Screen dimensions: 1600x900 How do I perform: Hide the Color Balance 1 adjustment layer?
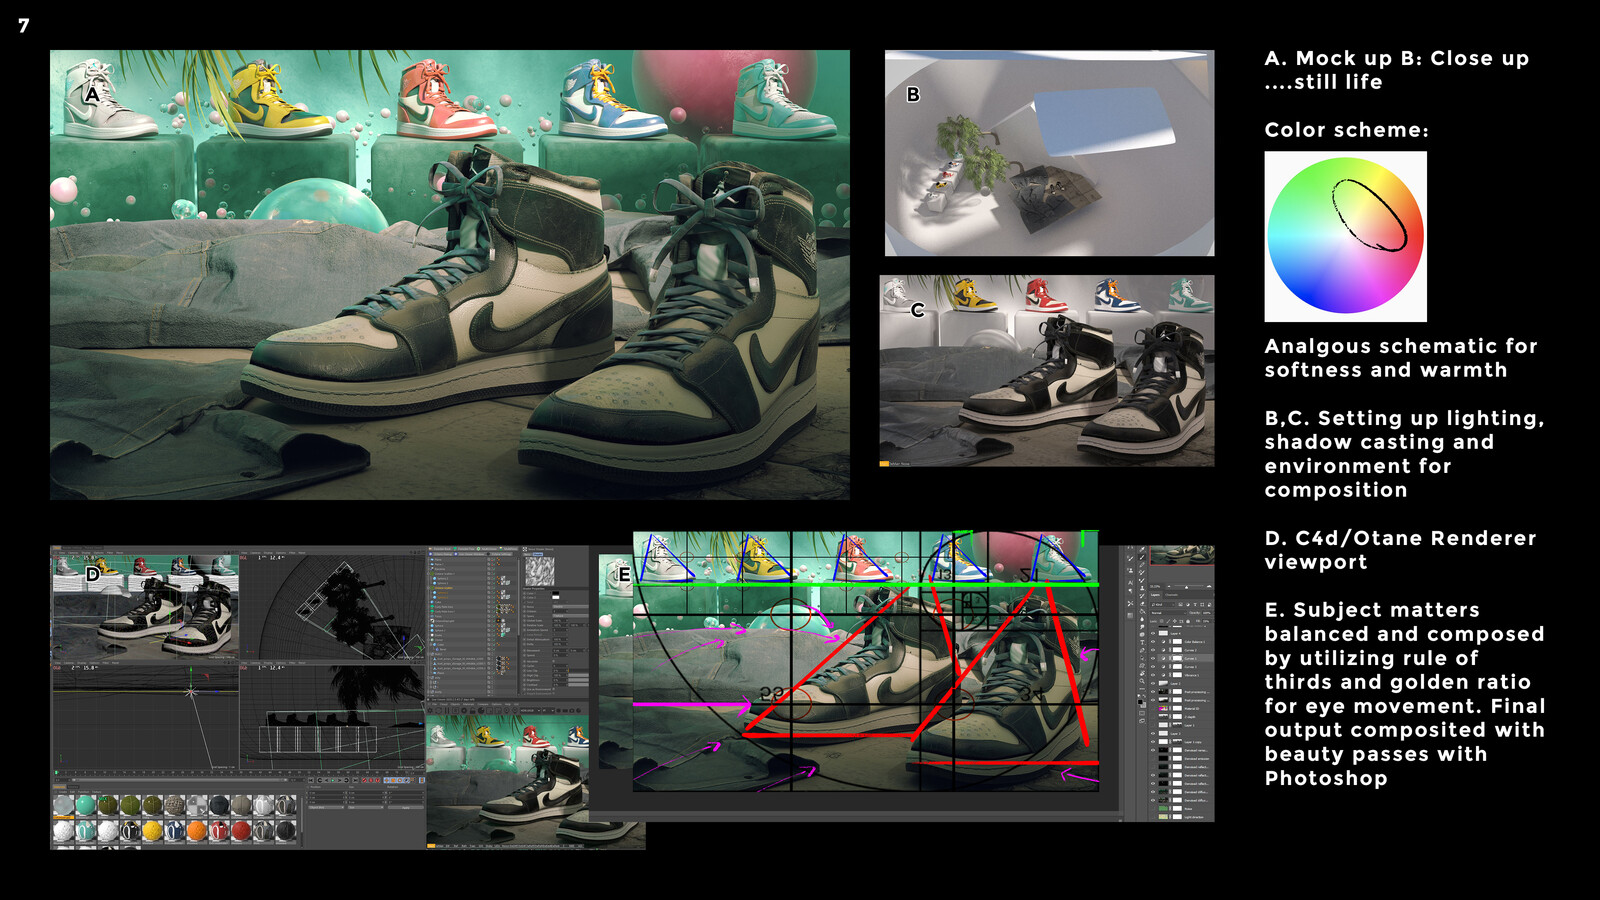[1152, 641]
